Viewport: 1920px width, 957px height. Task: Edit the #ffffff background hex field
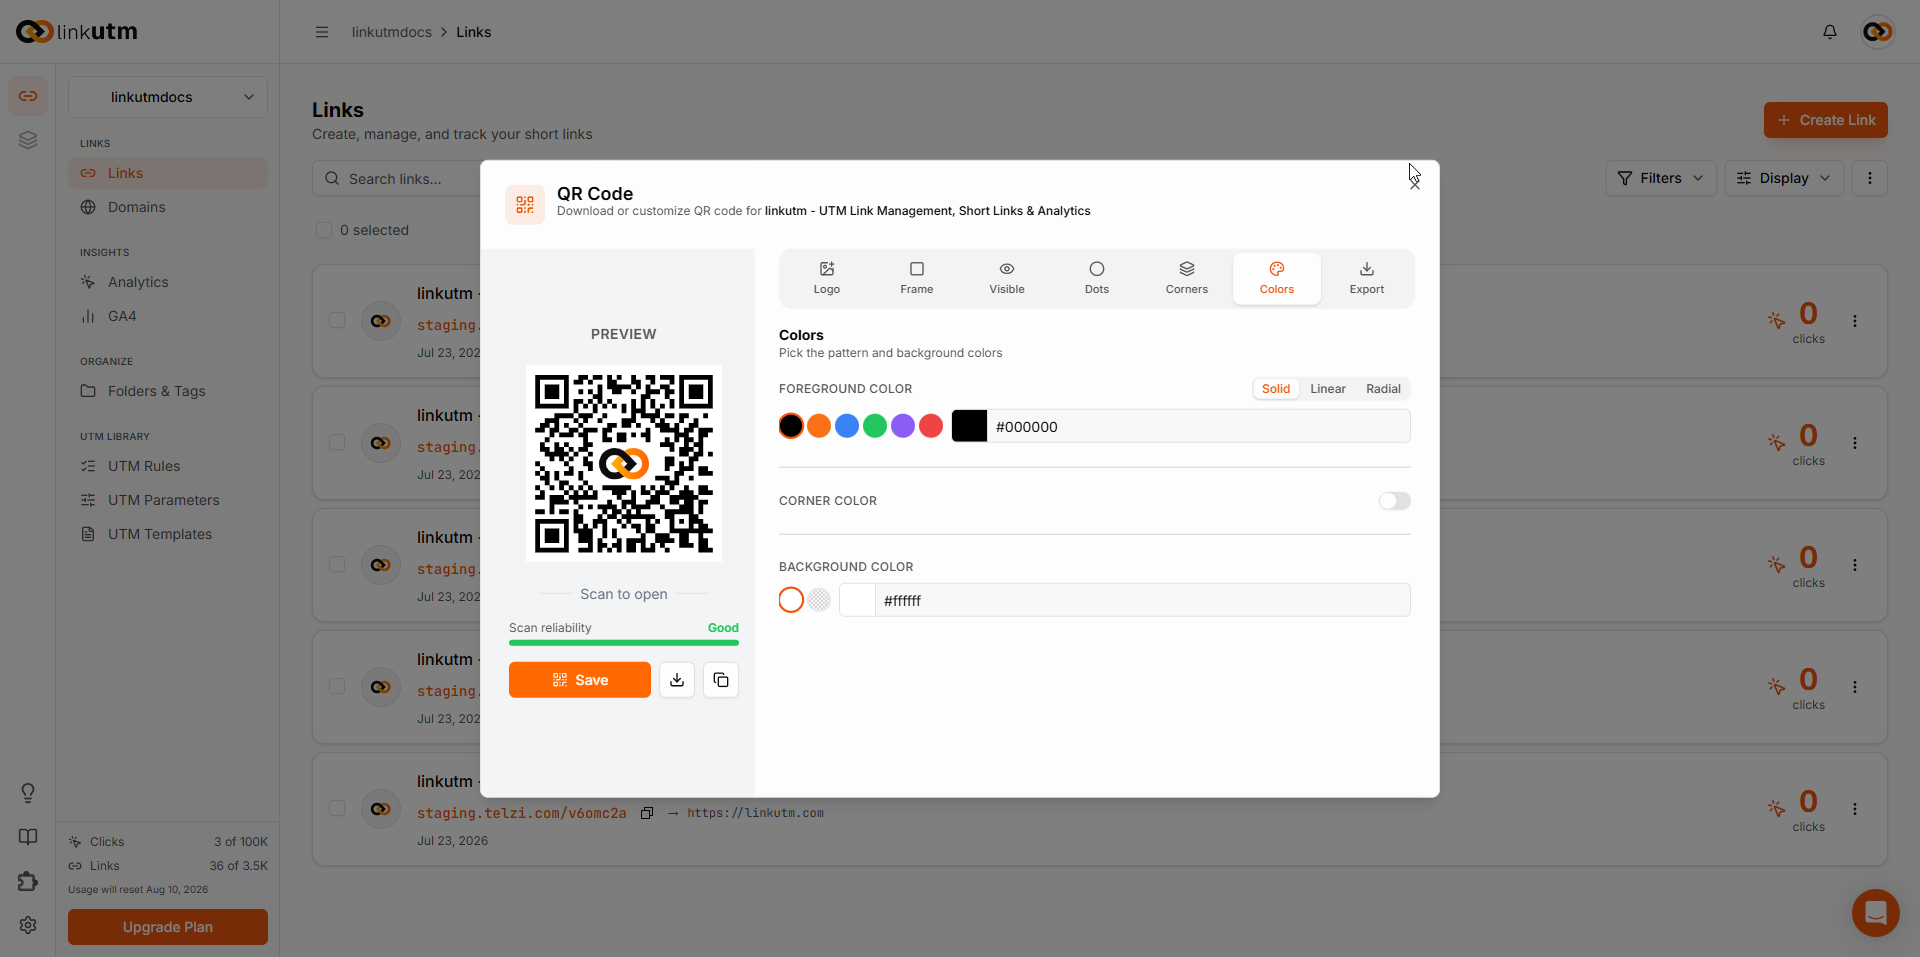pos(1143,600)
